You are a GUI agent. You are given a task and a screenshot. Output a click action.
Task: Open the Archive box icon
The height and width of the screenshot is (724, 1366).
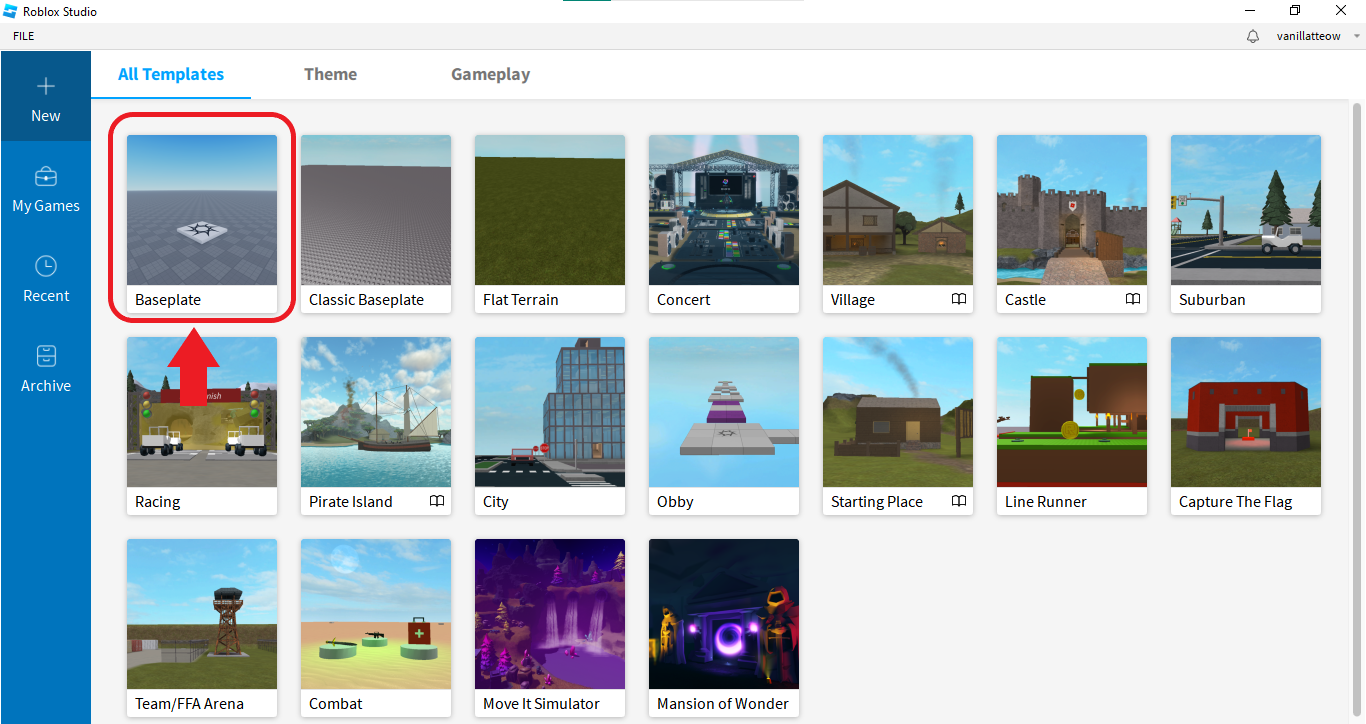pos(45,357)
